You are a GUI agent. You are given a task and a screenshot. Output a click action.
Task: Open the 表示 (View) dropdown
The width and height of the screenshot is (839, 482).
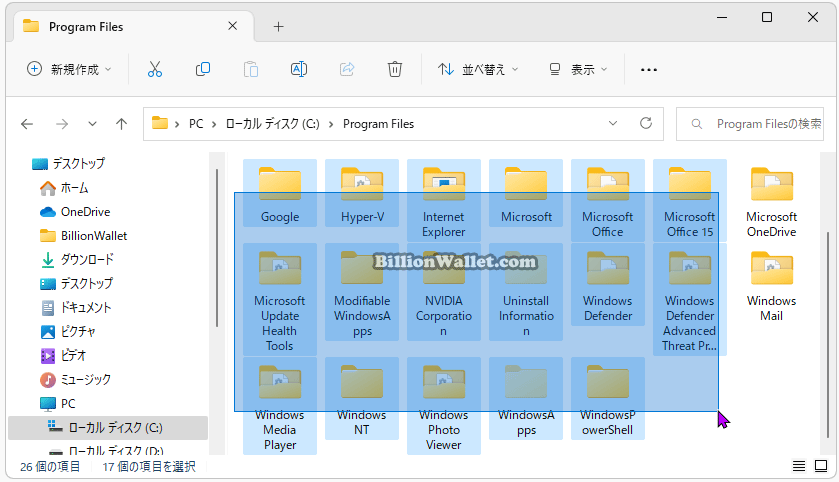(578, 70)
